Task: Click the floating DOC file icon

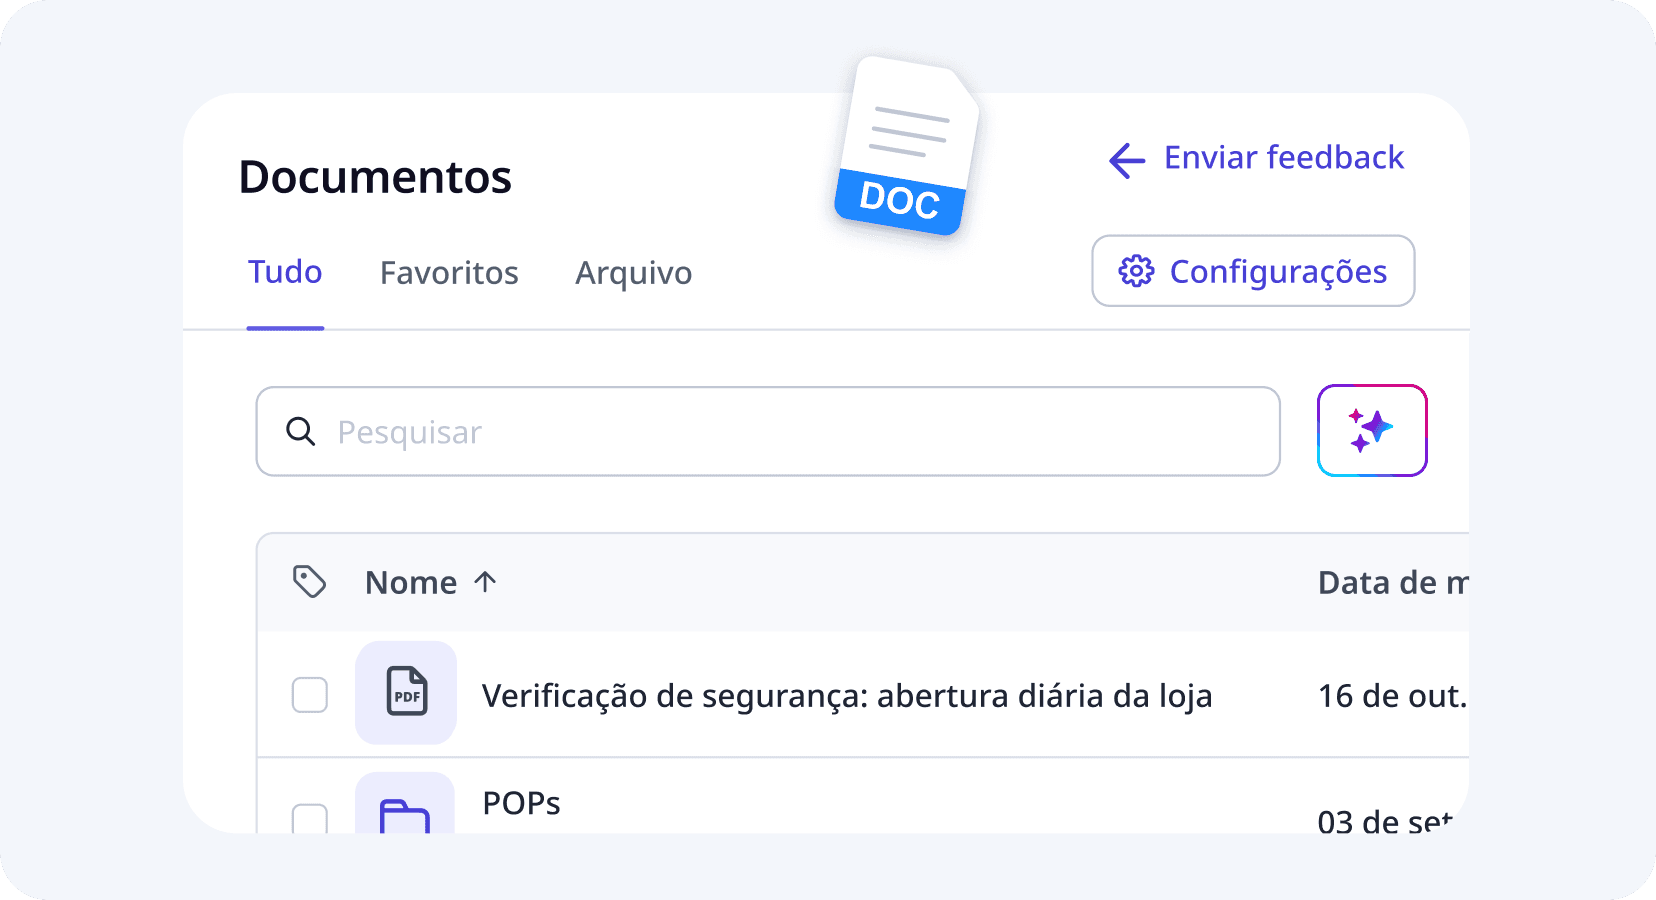Action: point(906,146)
